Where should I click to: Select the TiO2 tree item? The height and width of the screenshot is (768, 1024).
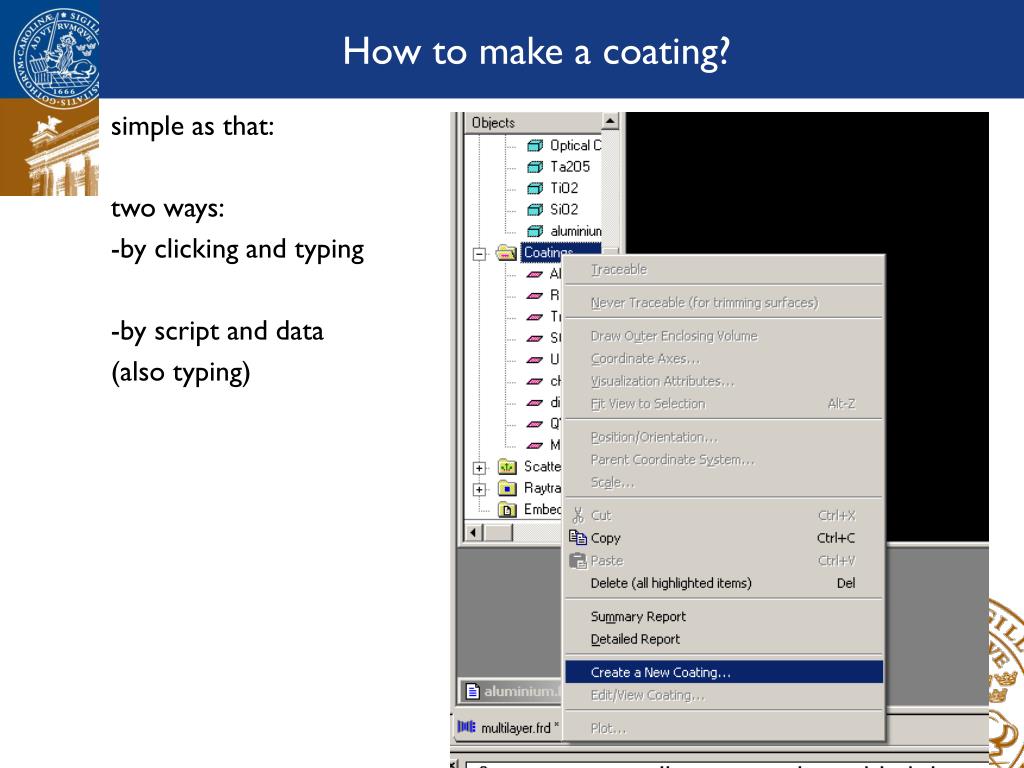[x=564, y=189]
